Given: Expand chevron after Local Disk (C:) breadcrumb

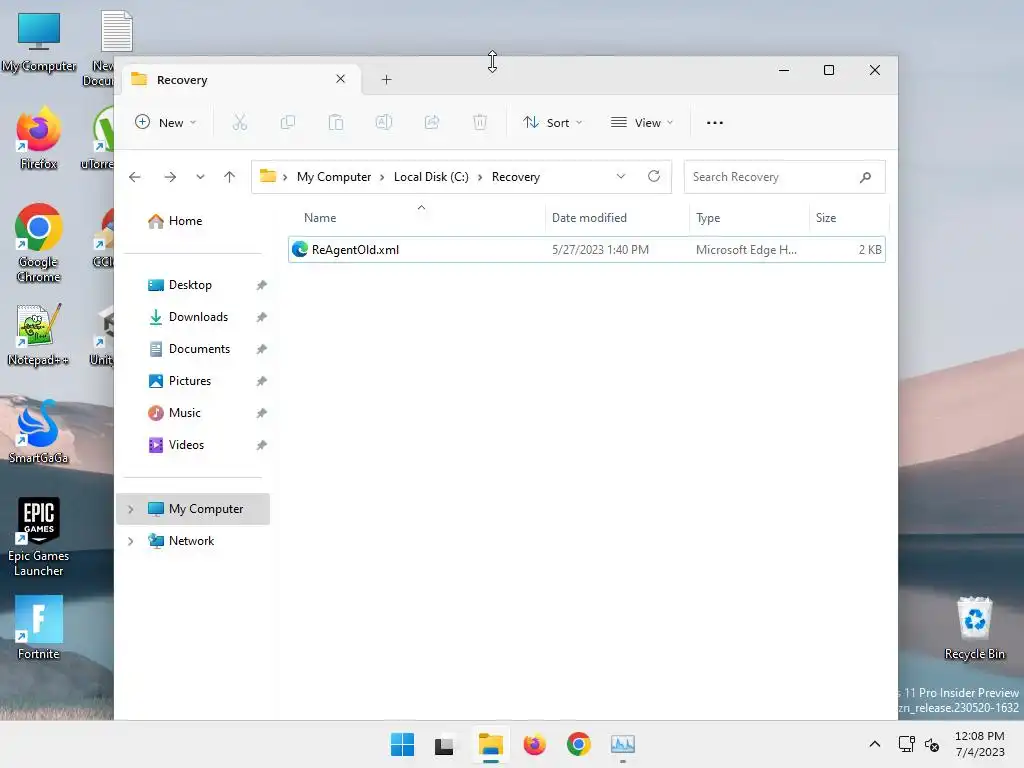Looking at the screenshot, I should coord(480,177).
